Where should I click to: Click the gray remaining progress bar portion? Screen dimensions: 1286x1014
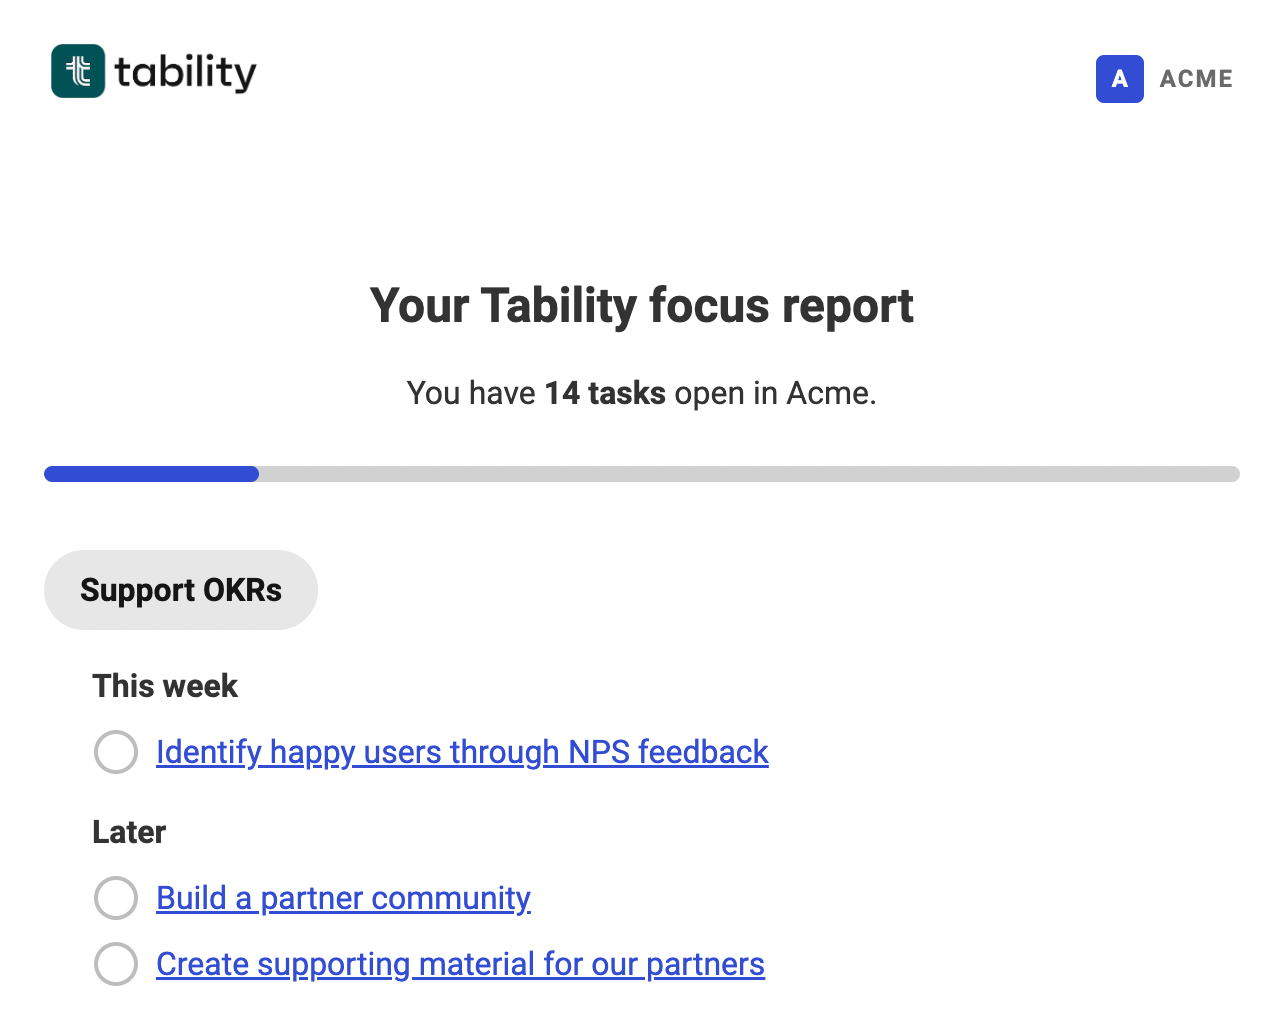tap(749, 474)
